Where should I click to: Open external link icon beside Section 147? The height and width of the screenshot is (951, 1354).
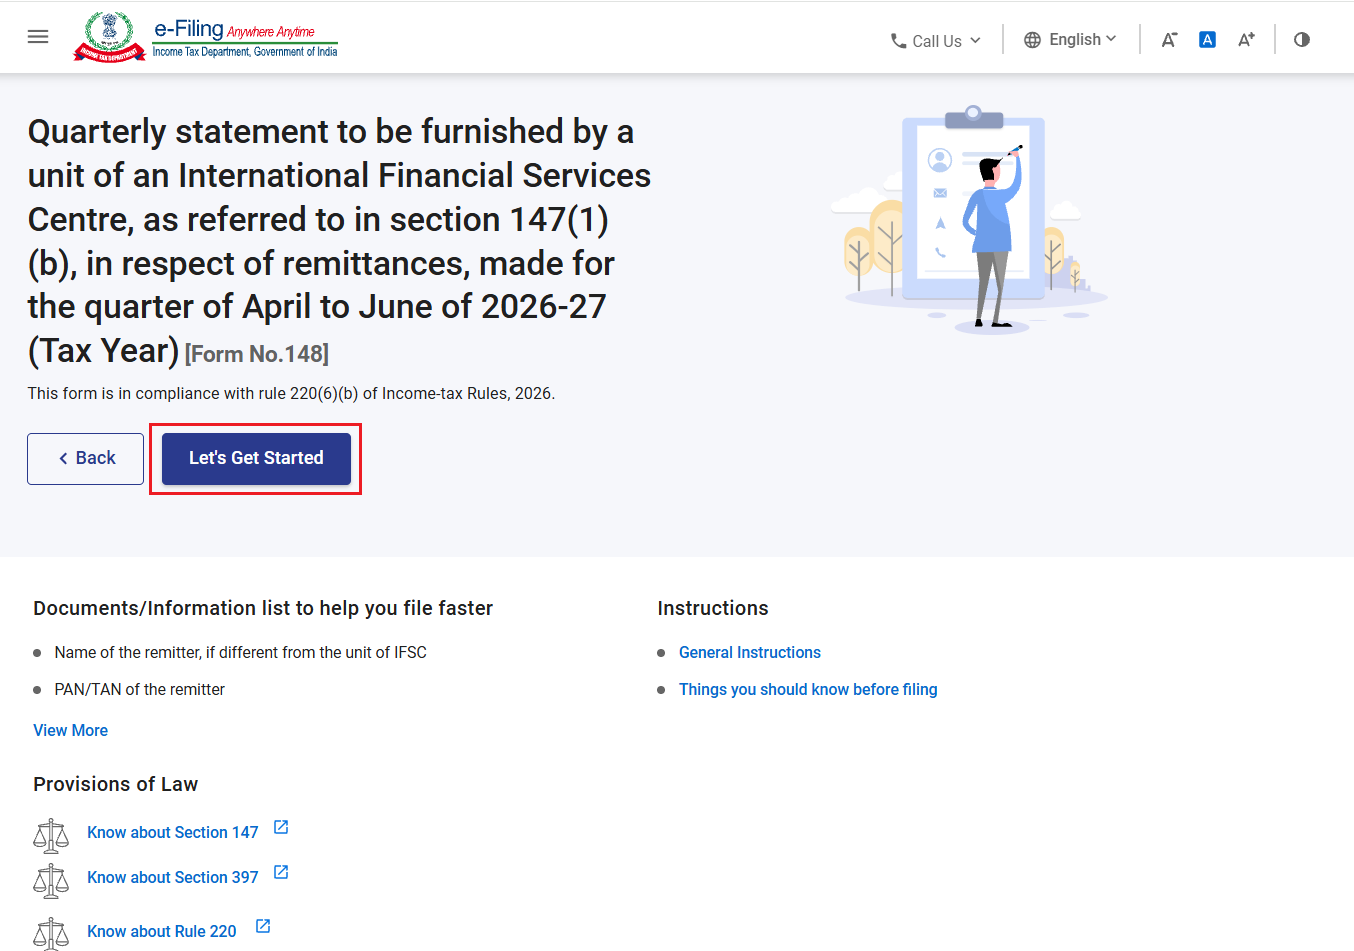click(281, 827)
